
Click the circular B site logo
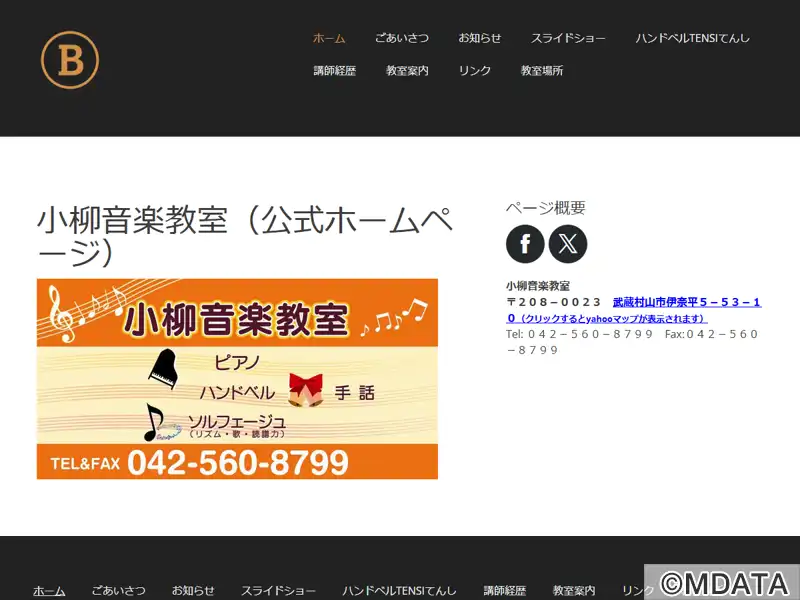pos(70,60)
